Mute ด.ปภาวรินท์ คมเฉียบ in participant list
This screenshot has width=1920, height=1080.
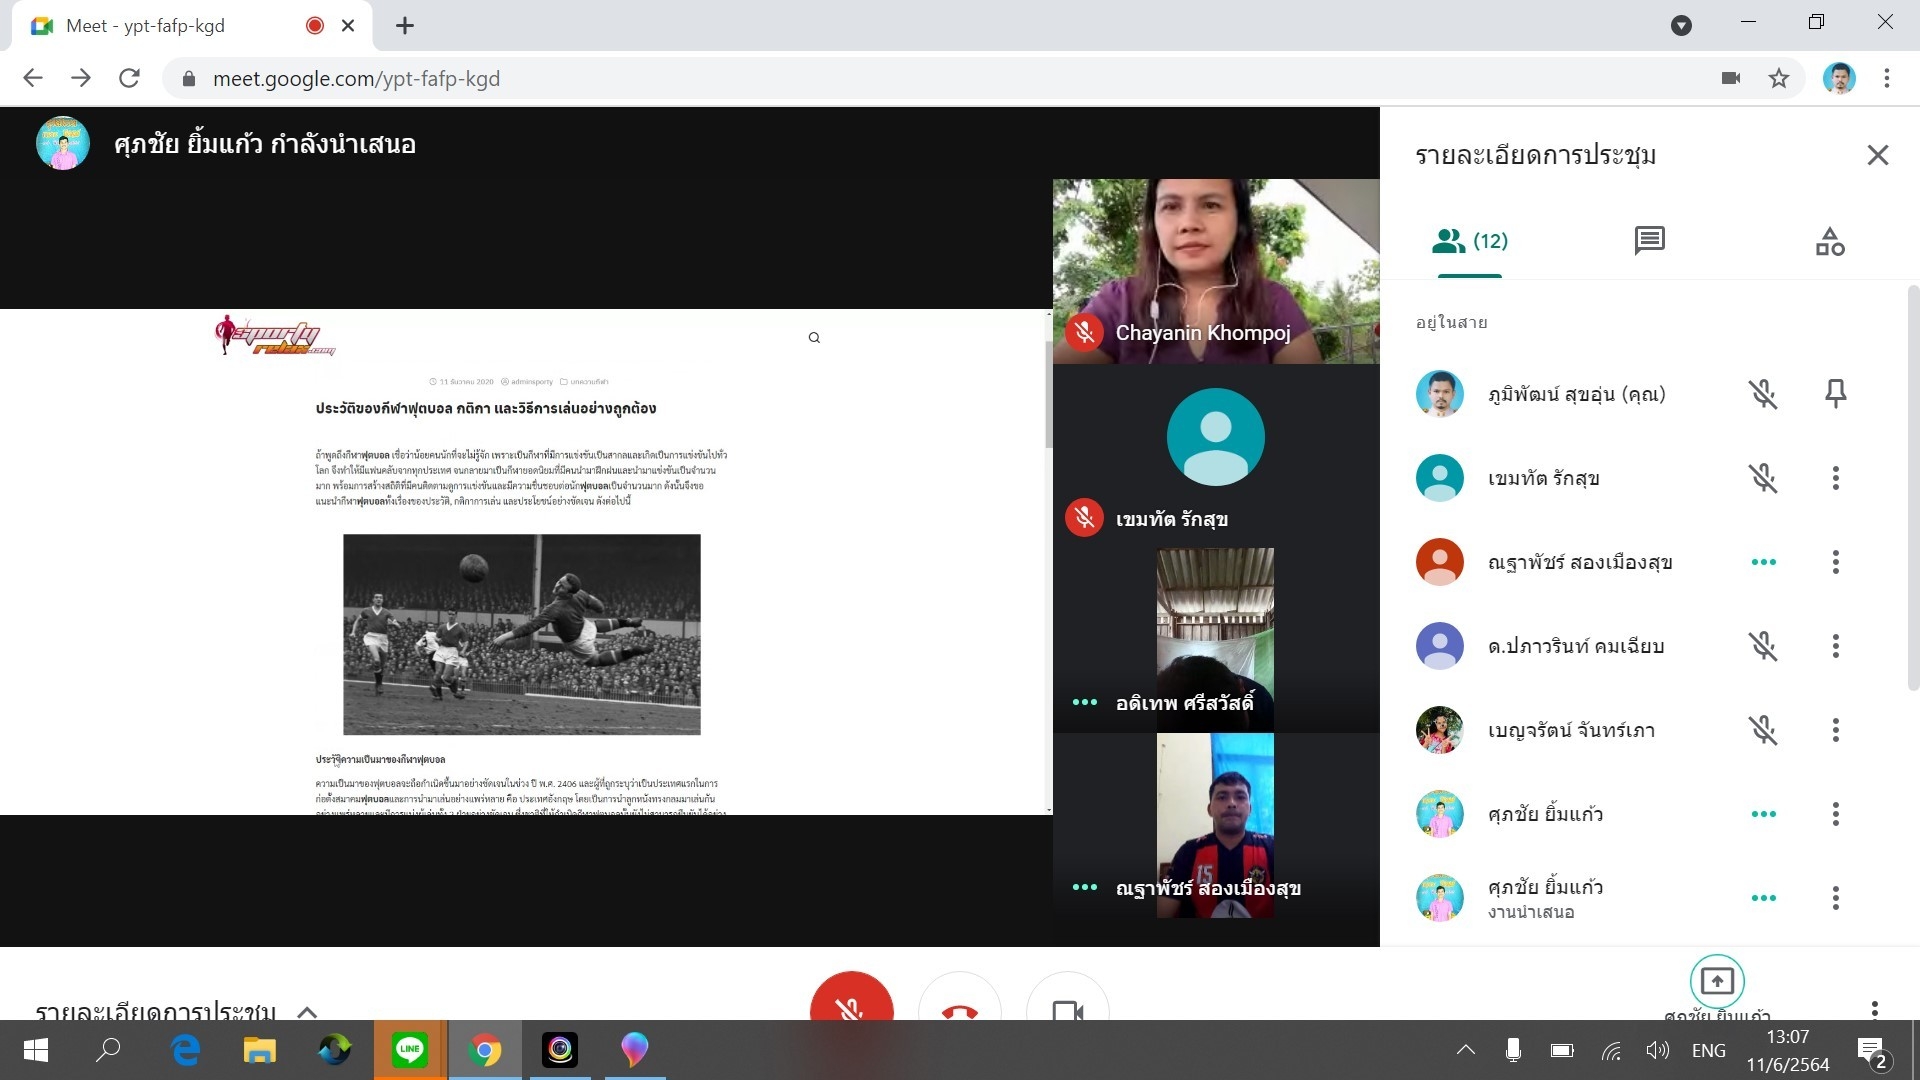[1762, 646]
